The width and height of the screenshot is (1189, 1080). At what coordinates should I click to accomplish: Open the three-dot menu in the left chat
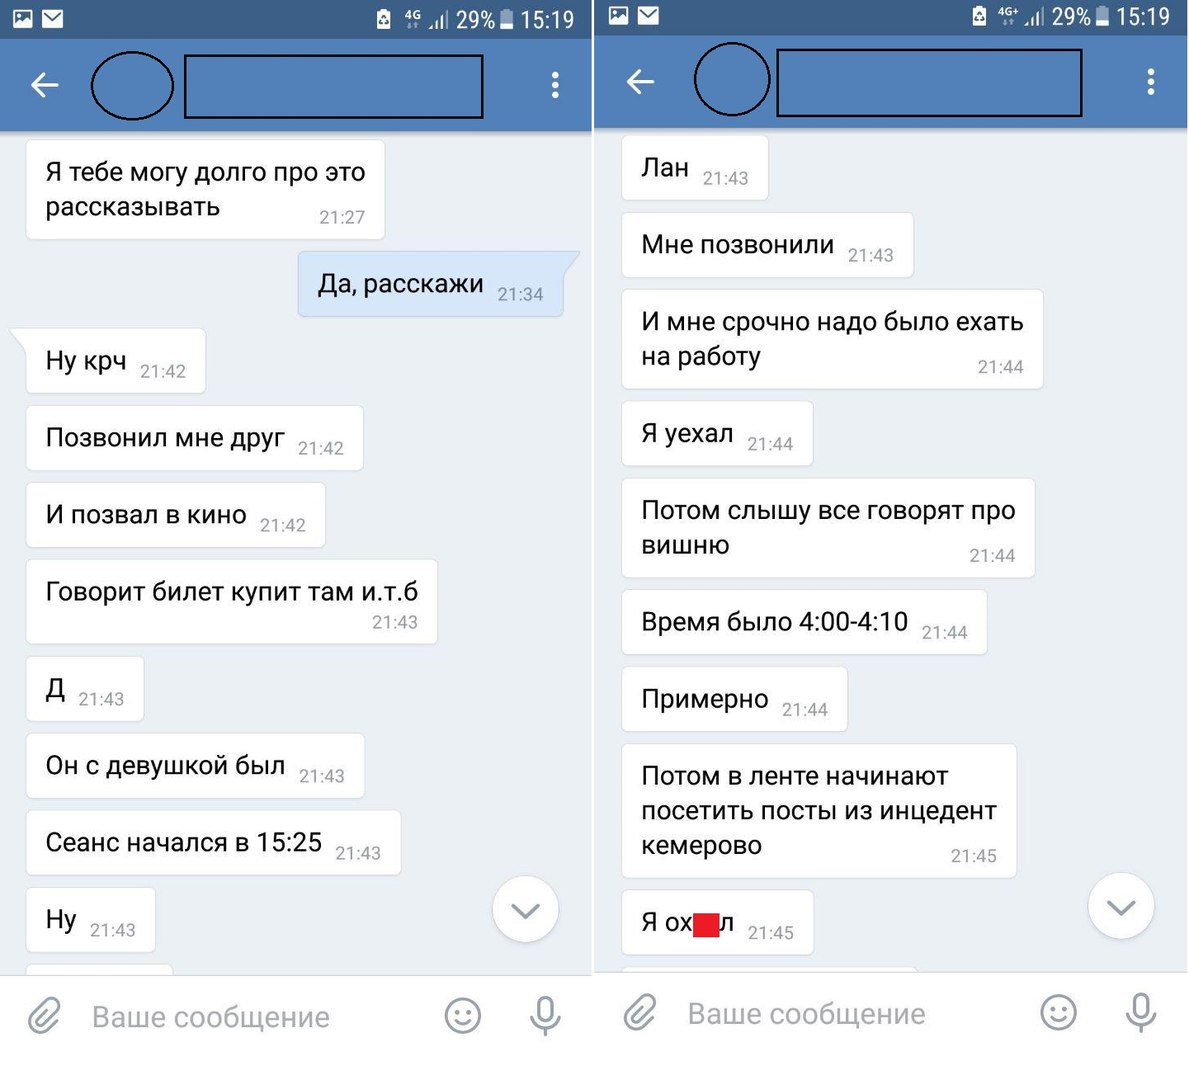pyautogui.click(x=555, y=85)
